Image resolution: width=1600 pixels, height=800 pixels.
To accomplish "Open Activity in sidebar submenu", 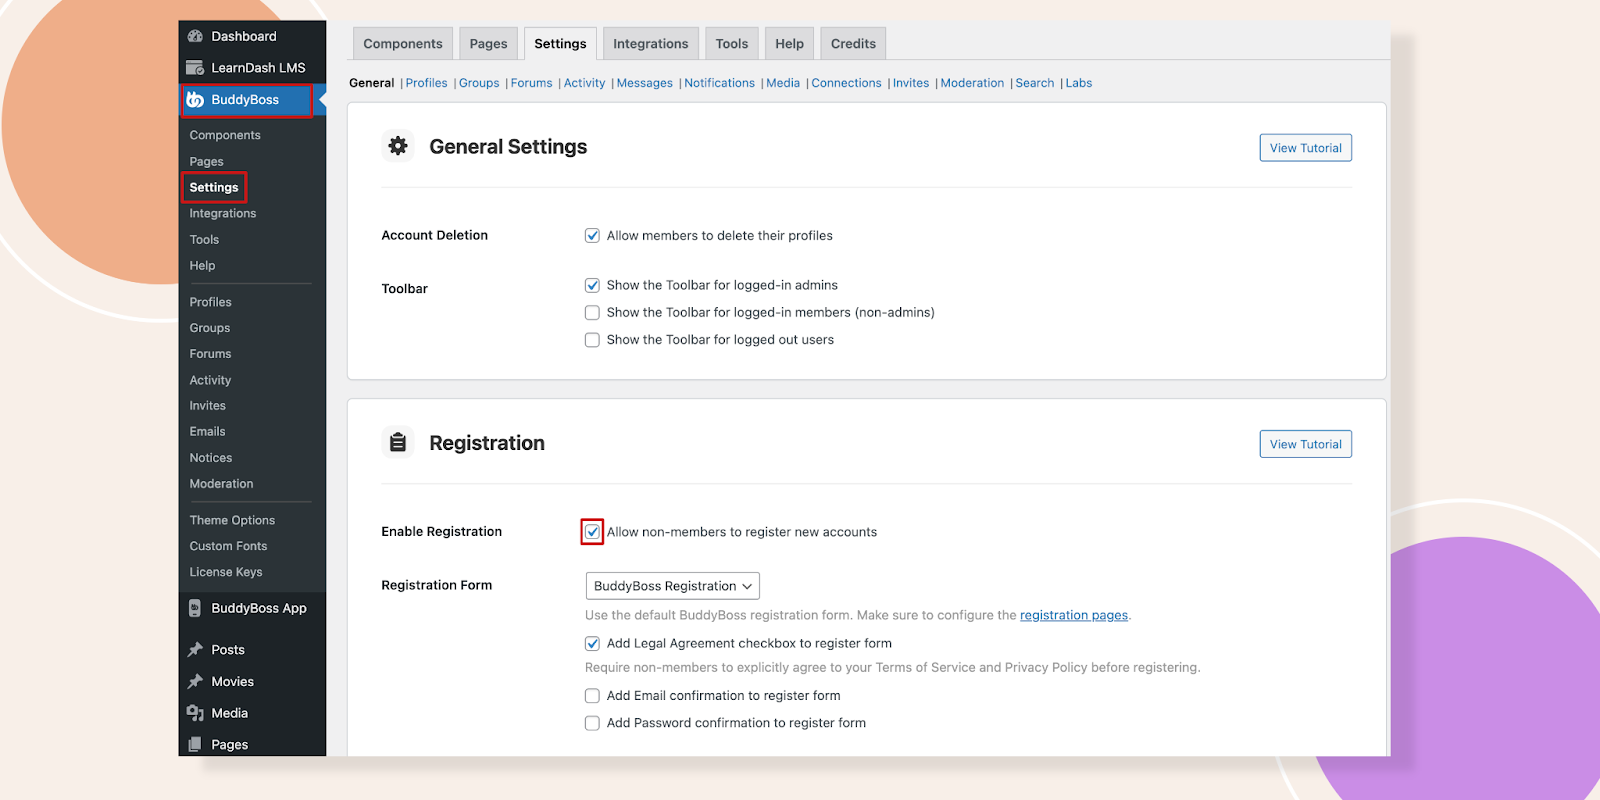I will click(210, 380).
